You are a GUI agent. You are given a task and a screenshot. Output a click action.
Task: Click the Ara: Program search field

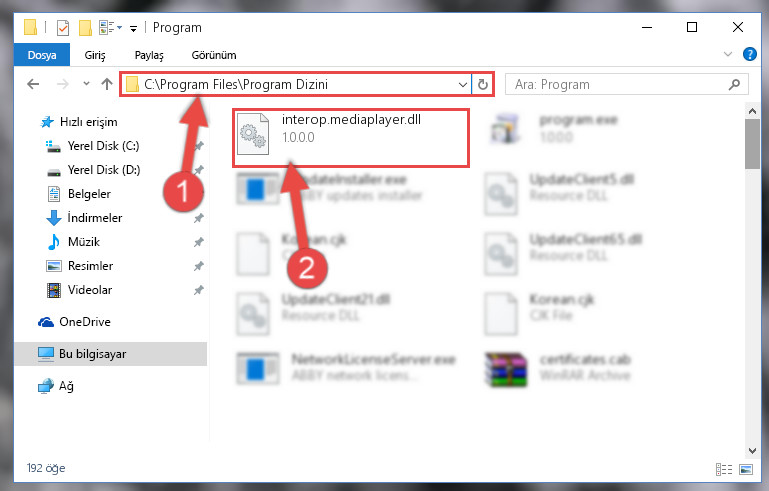pyautogui.click(x=618, y=84)
